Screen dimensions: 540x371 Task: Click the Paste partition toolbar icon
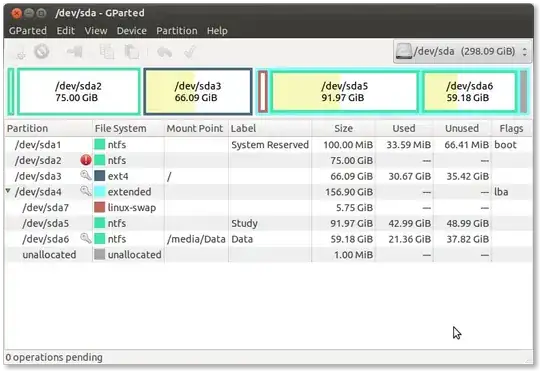tap(132, 52)
